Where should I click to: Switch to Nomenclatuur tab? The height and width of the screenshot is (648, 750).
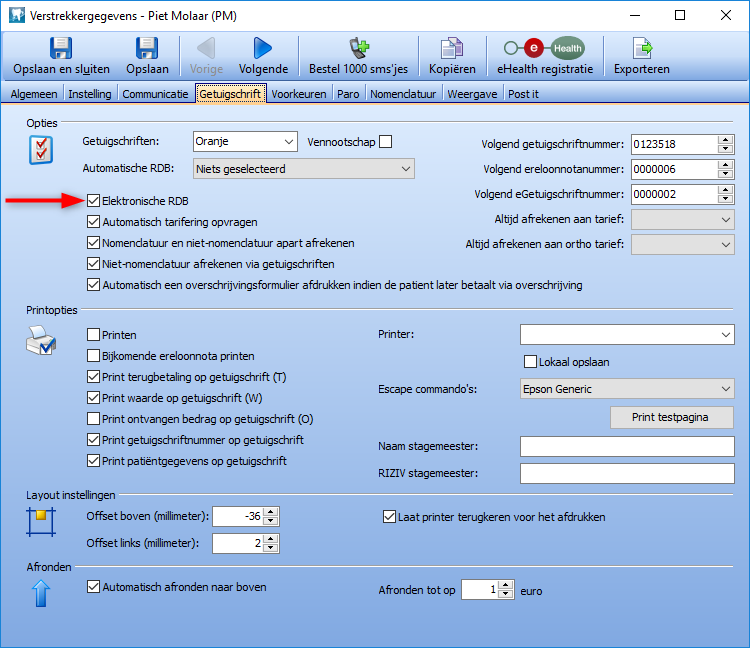(403, 94)
